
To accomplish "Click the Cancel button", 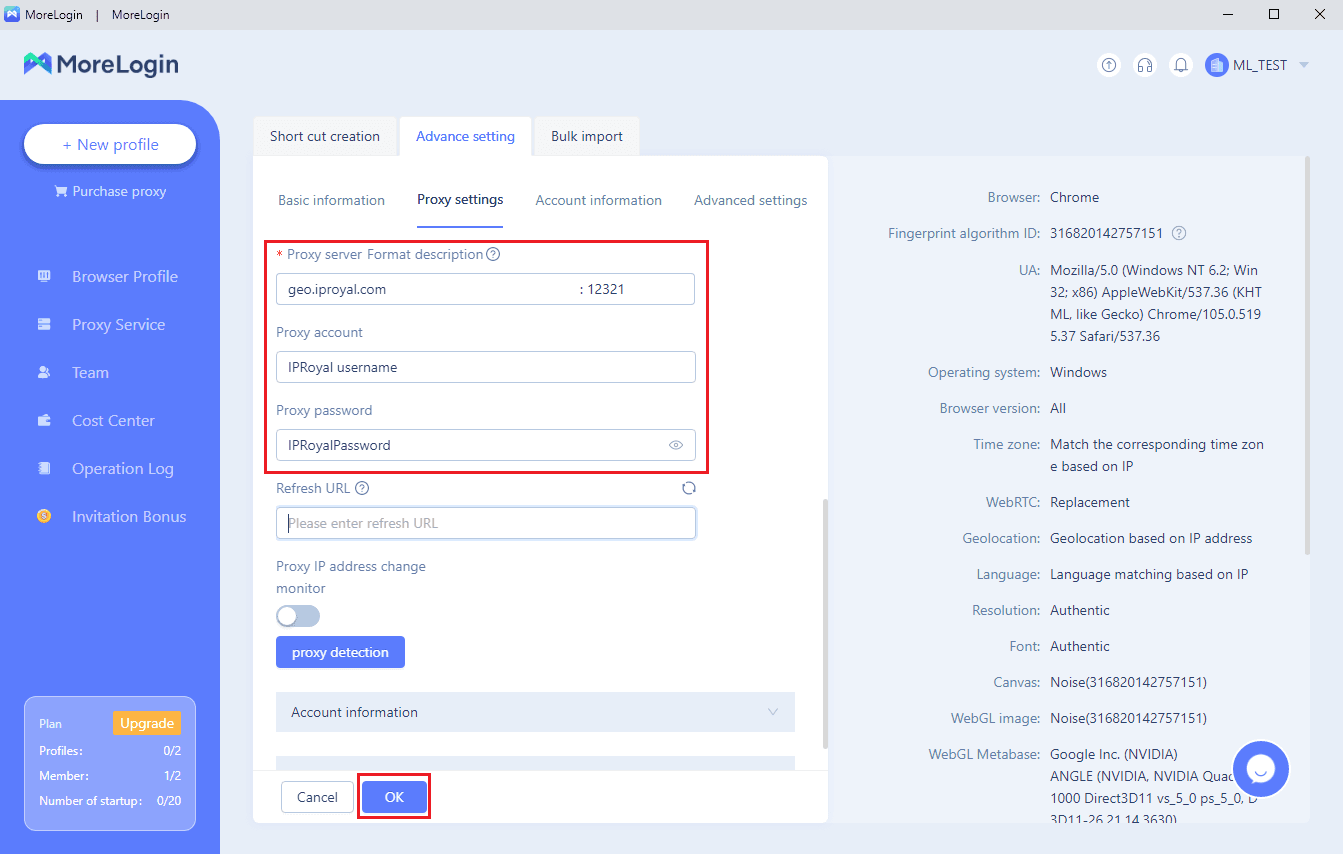I will pyautogui.click(x=317, y=797).
